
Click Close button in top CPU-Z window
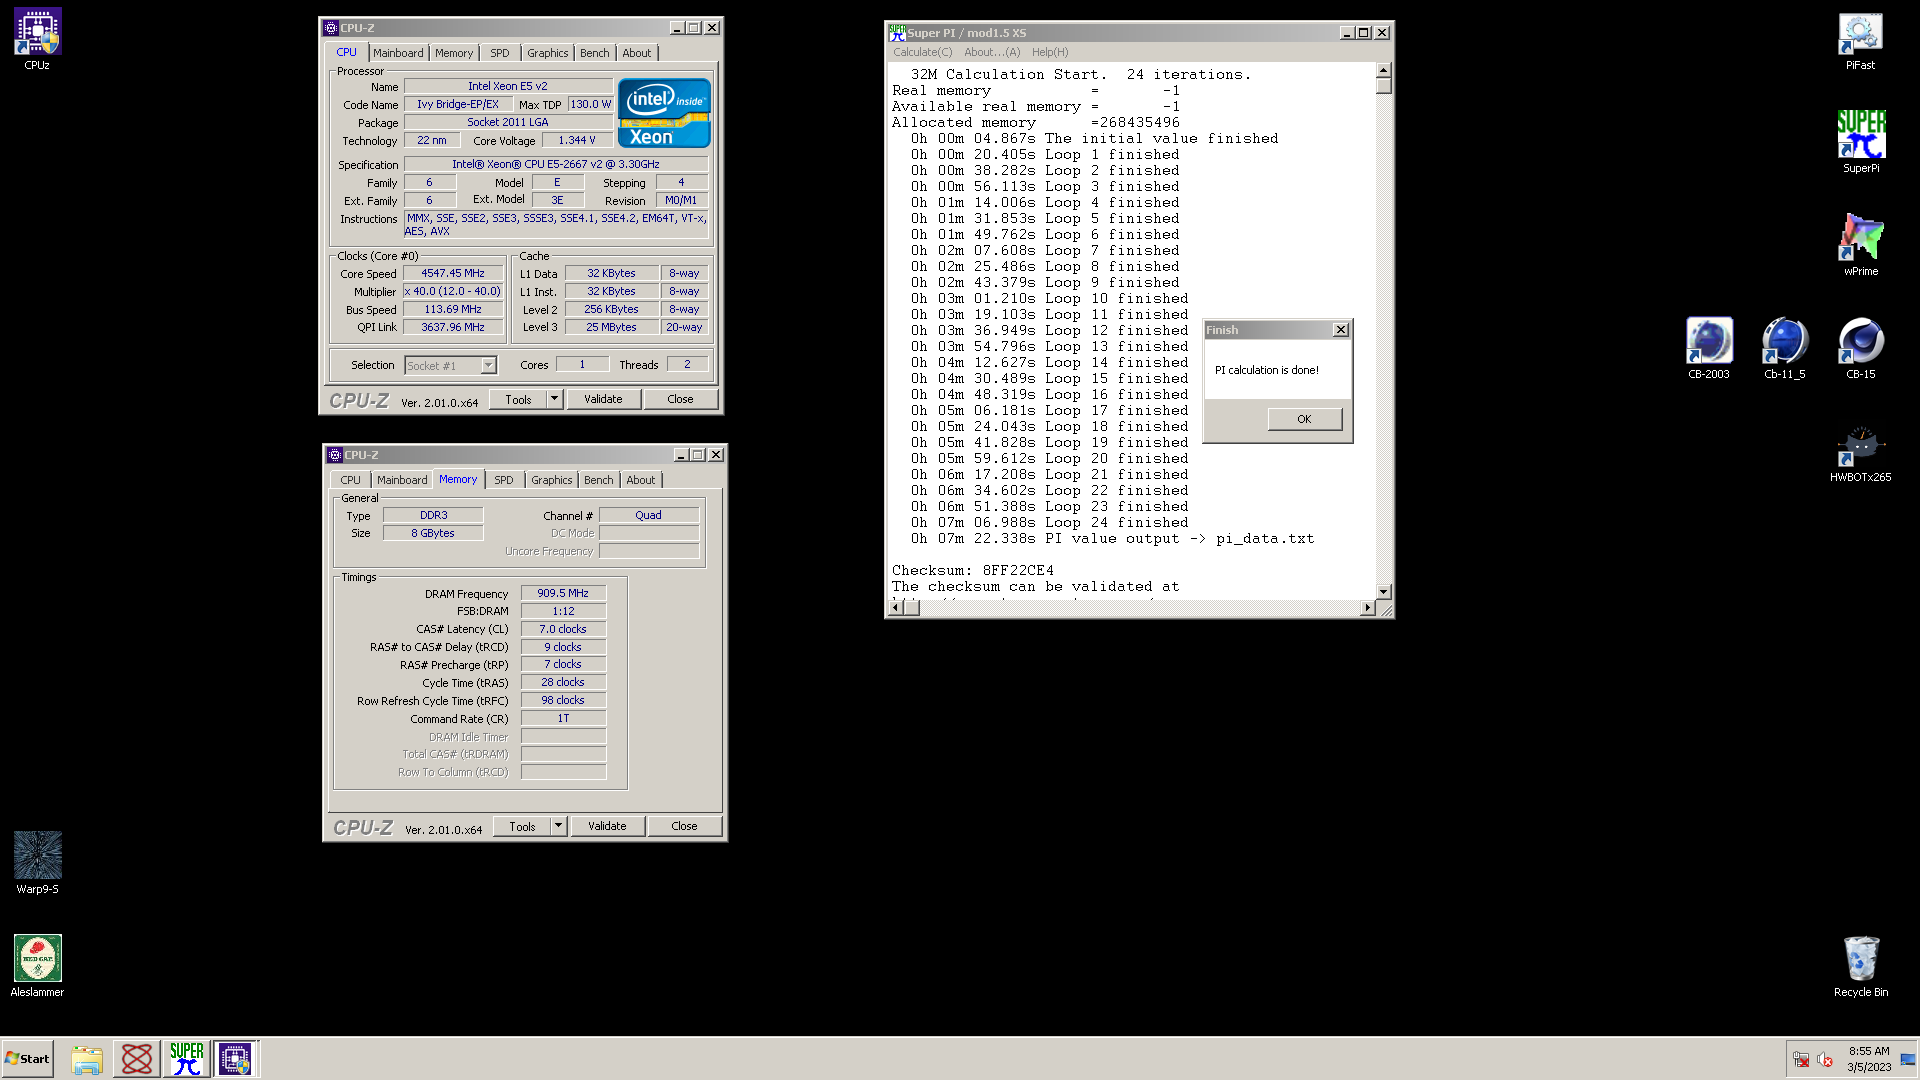[x=680, y=399]
